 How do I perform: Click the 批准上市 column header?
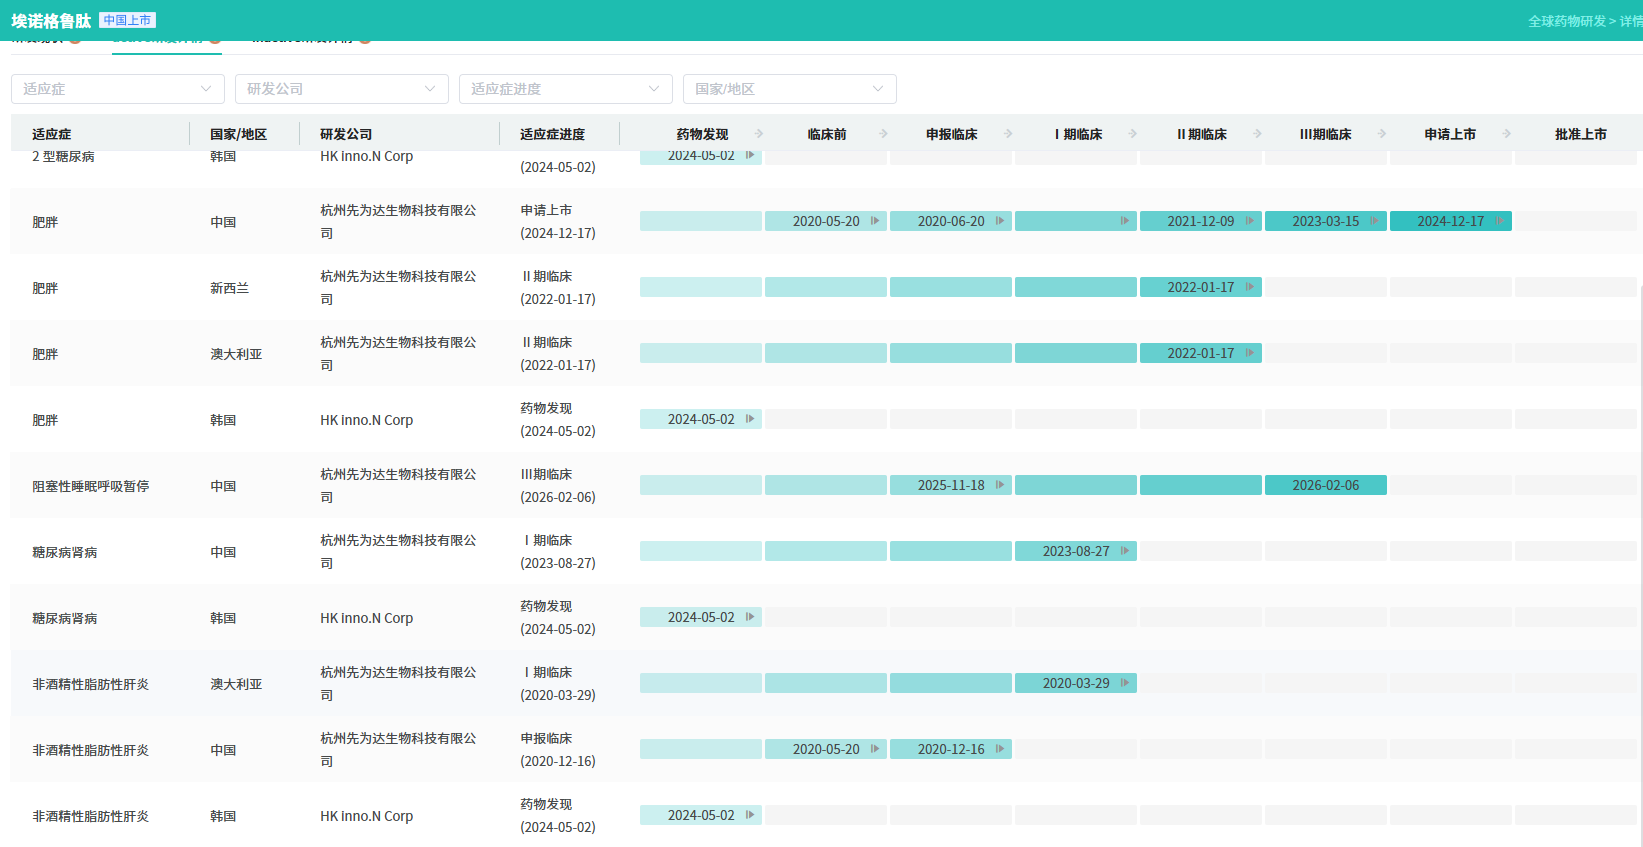click(1580, 134)
